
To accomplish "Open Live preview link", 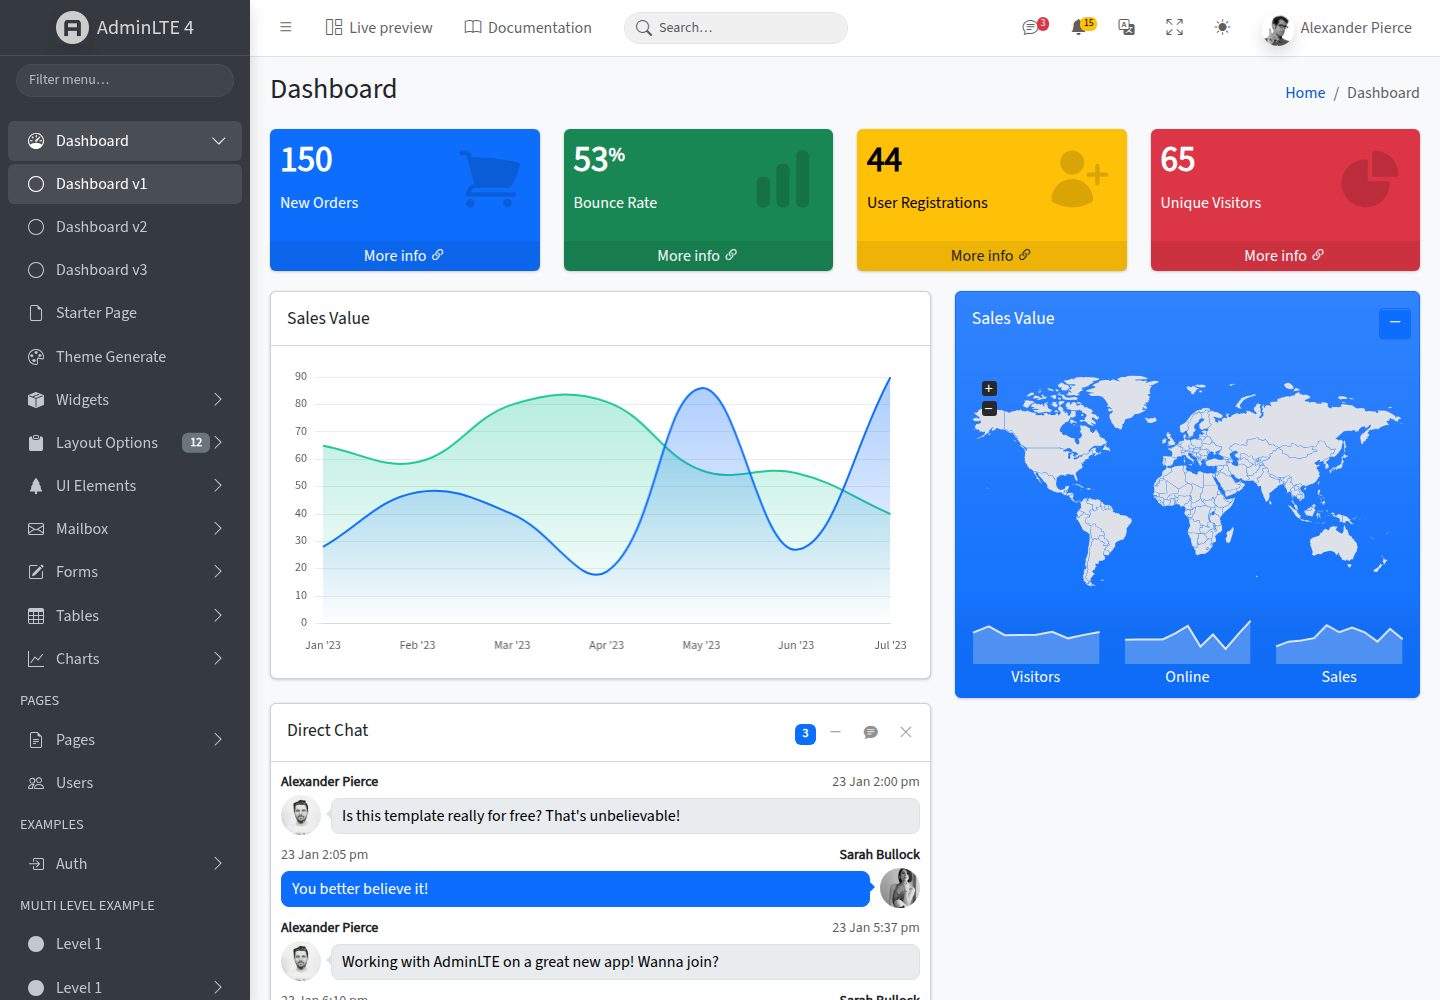I will point(379,27).
